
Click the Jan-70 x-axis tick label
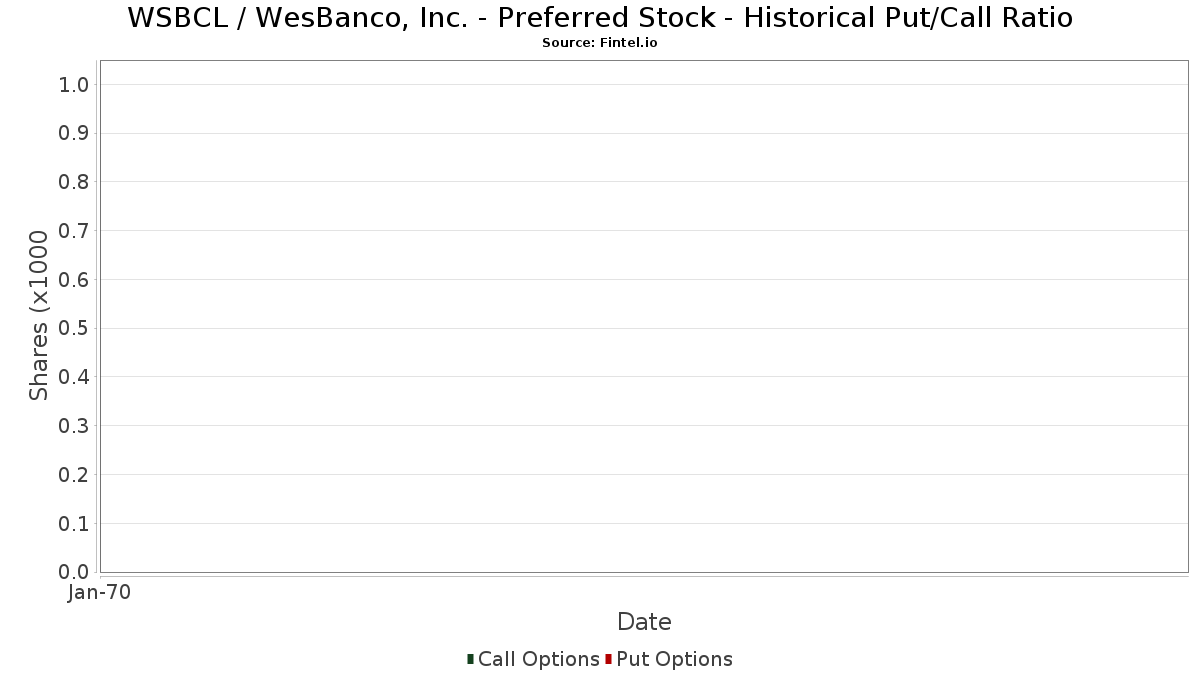tap(99, 593)
